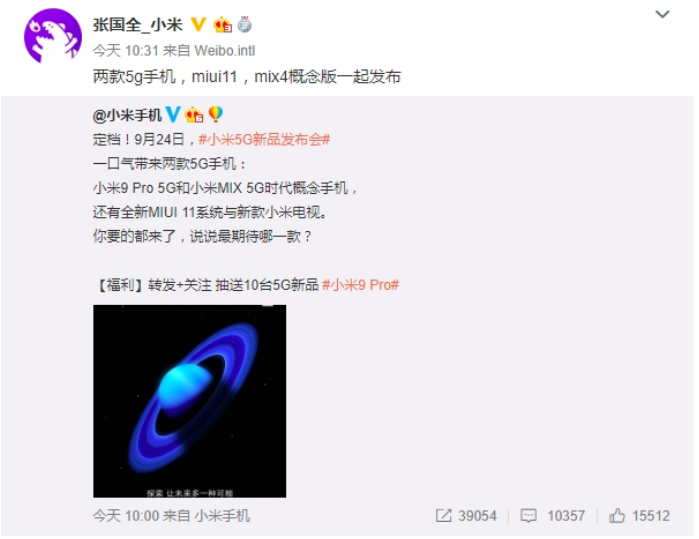The width and height of the screenshot is (699, 539).
Task: Open the #小米9 Pro# hashtag link
Action: point(360,284)
